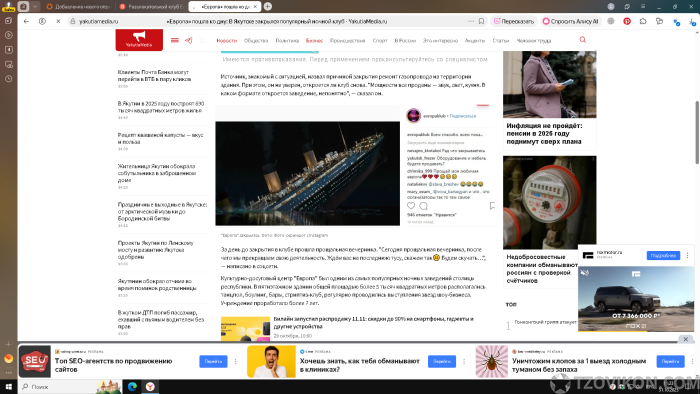Open the Праздничные выходные в Якутске news item

pos(162,212)
